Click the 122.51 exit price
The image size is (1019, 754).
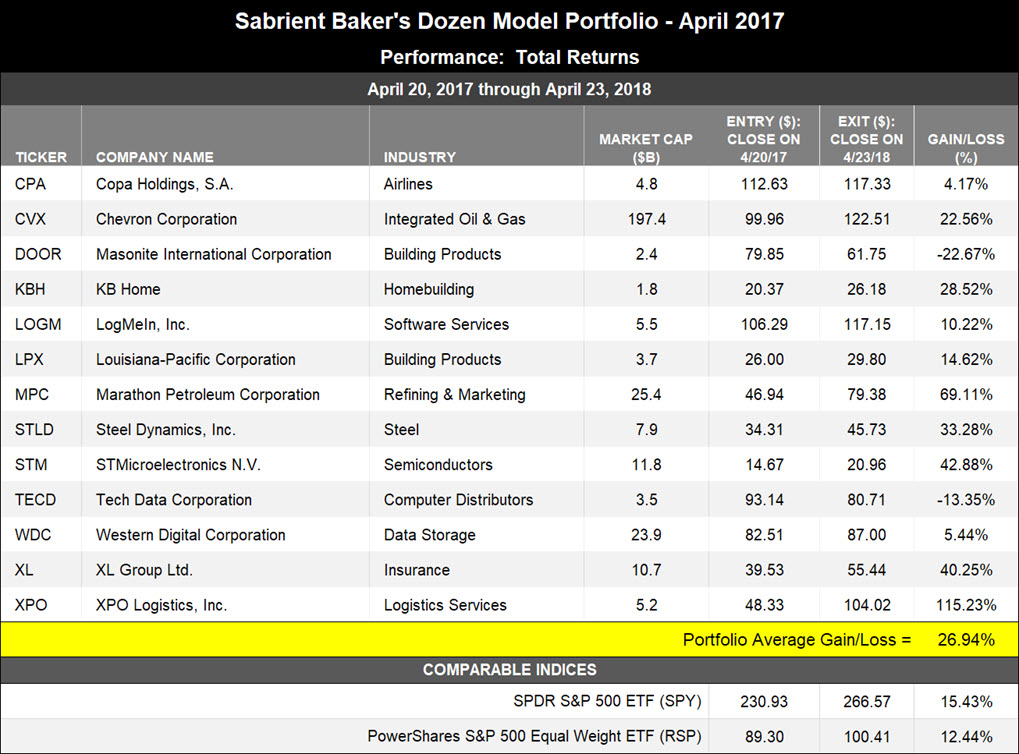[x=866, y=219]
